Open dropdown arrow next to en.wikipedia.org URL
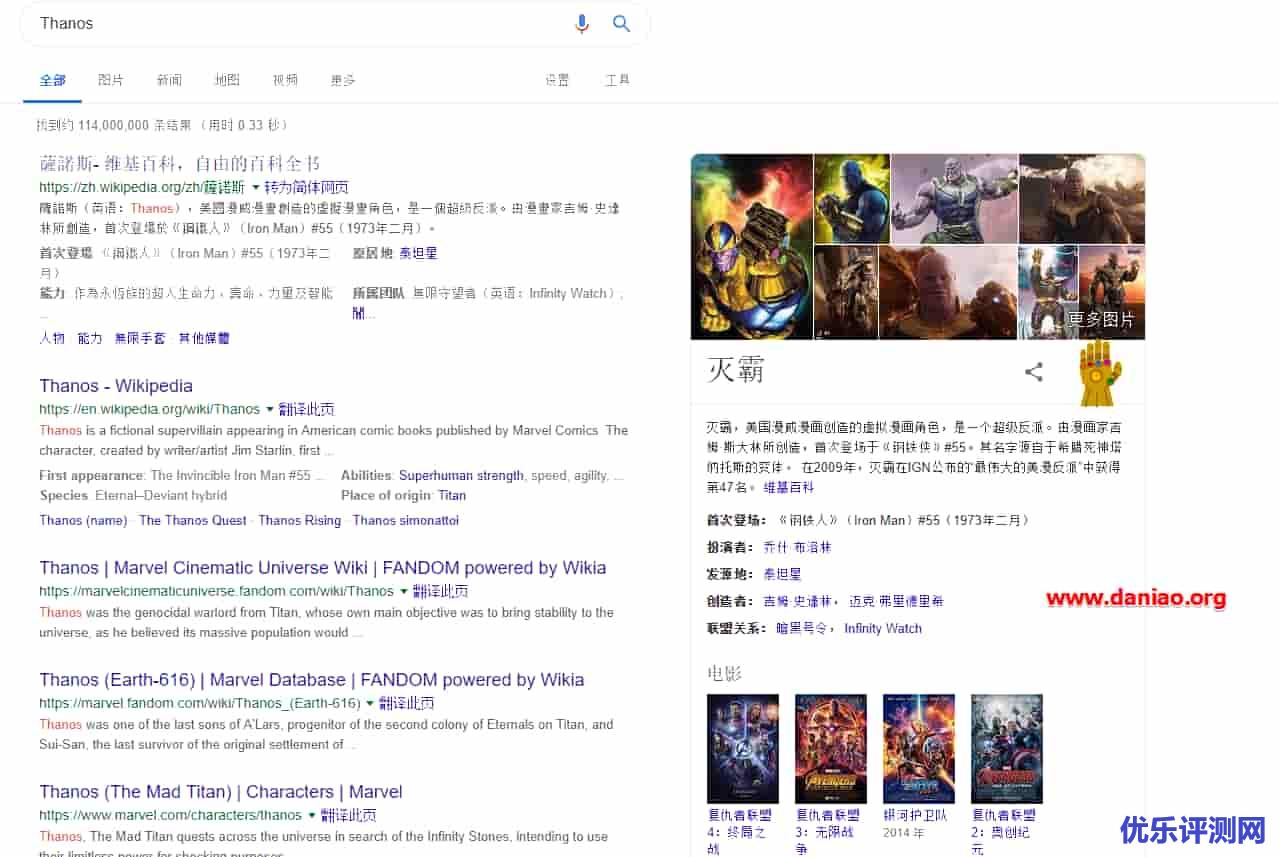Screen dimensions: 1279x857 tap(270, 409)
